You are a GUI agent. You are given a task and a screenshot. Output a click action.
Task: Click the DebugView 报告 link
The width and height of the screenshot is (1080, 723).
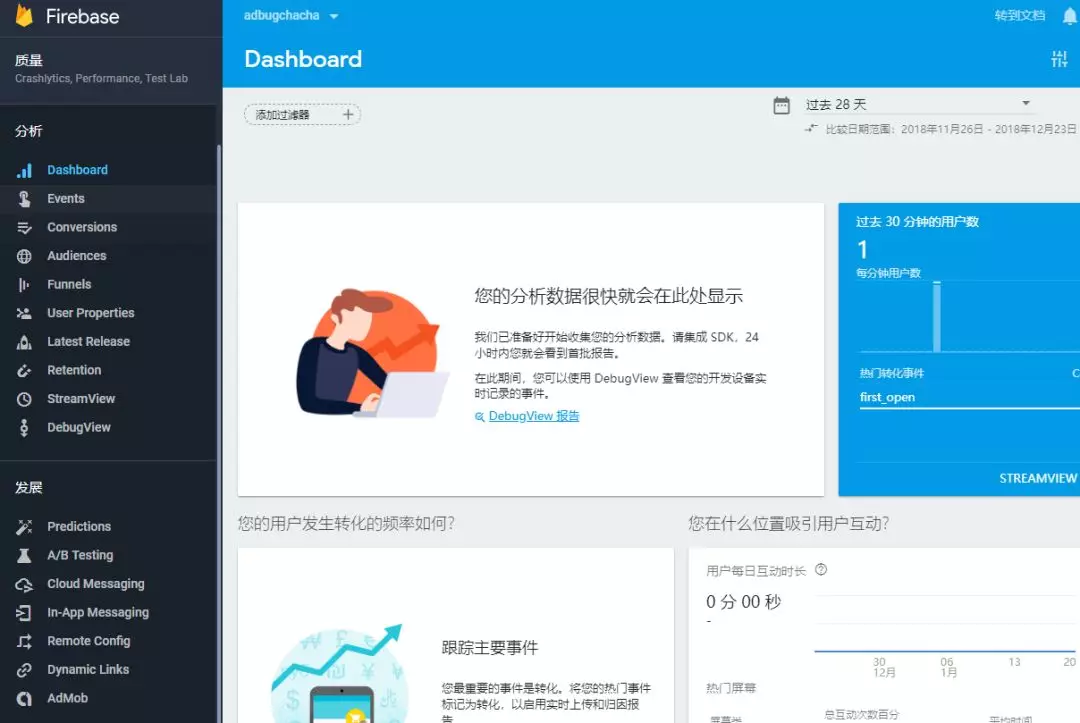pyautogui.click(x=533, y=416)
